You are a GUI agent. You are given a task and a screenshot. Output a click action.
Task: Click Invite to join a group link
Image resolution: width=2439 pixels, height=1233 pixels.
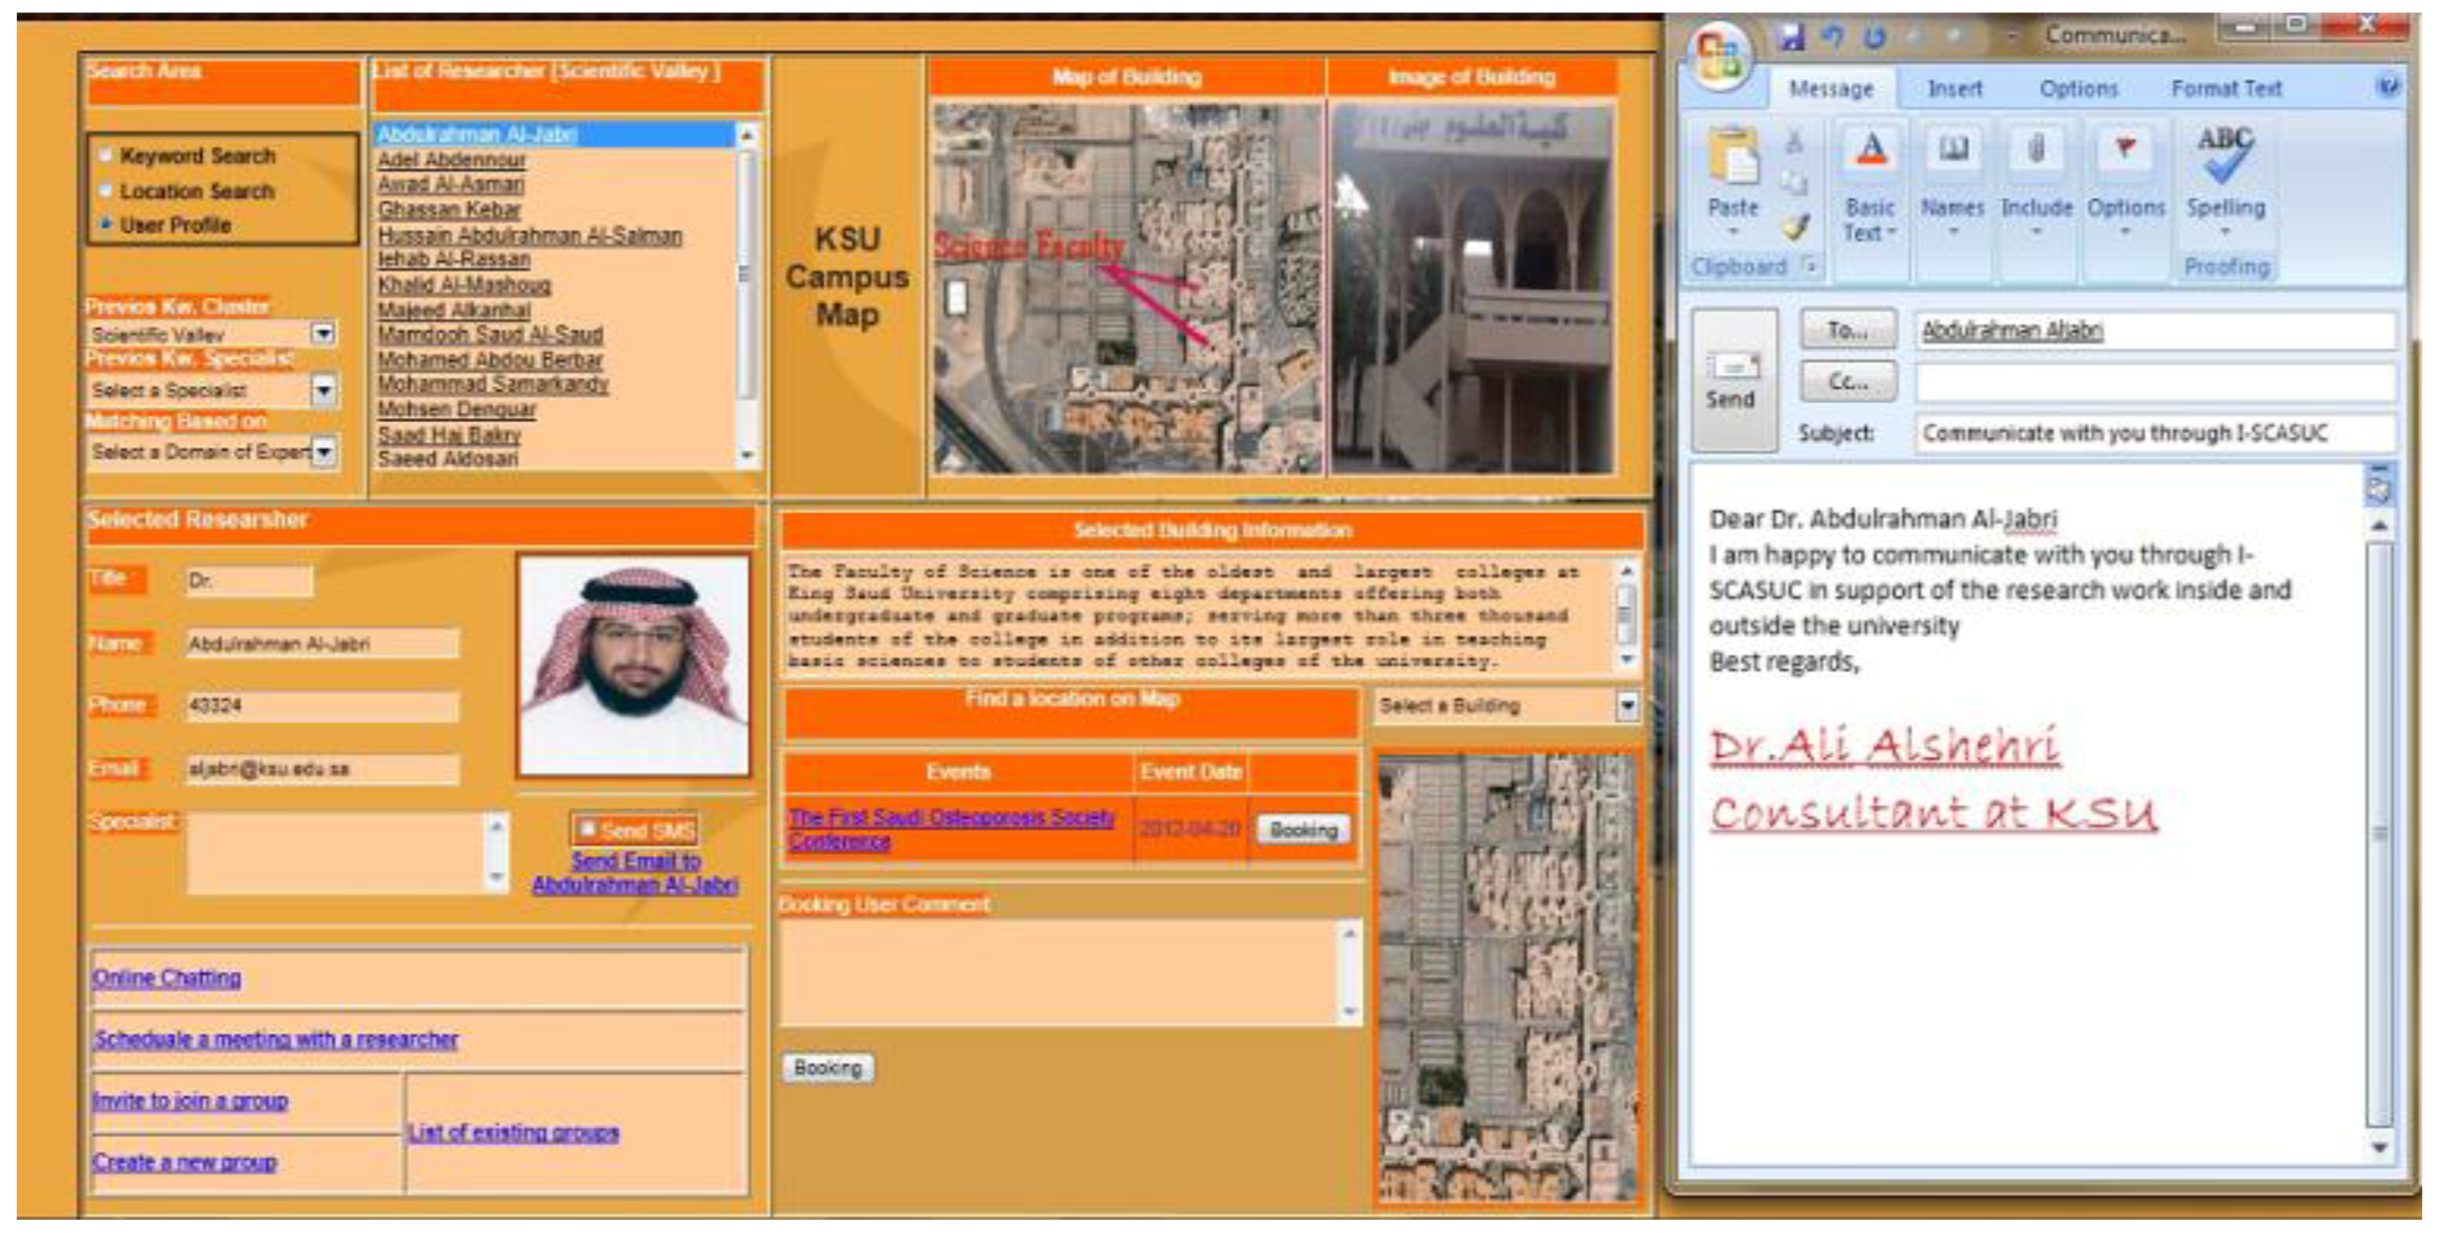point(190,1100)
